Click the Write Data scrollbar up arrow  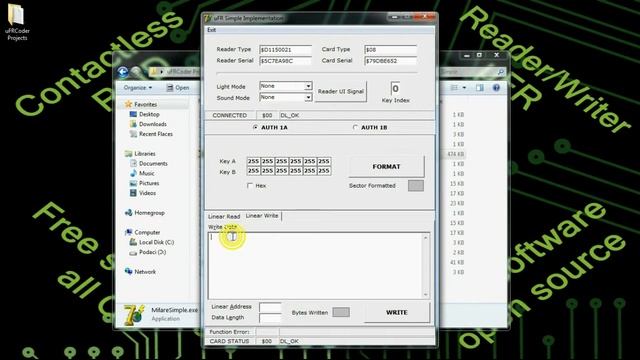click(426, 237)
